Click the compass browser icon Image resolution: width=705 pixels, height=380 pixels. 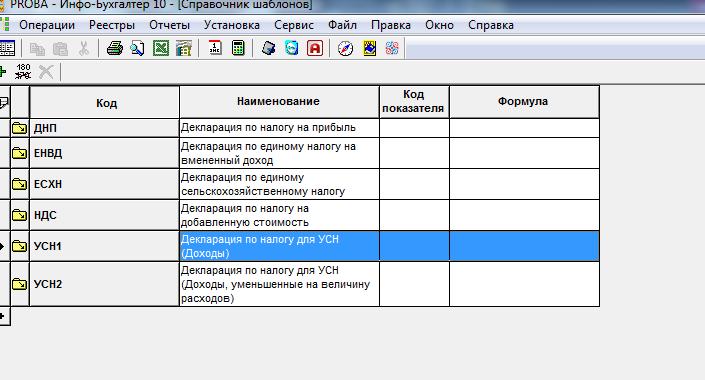point(345,48)
